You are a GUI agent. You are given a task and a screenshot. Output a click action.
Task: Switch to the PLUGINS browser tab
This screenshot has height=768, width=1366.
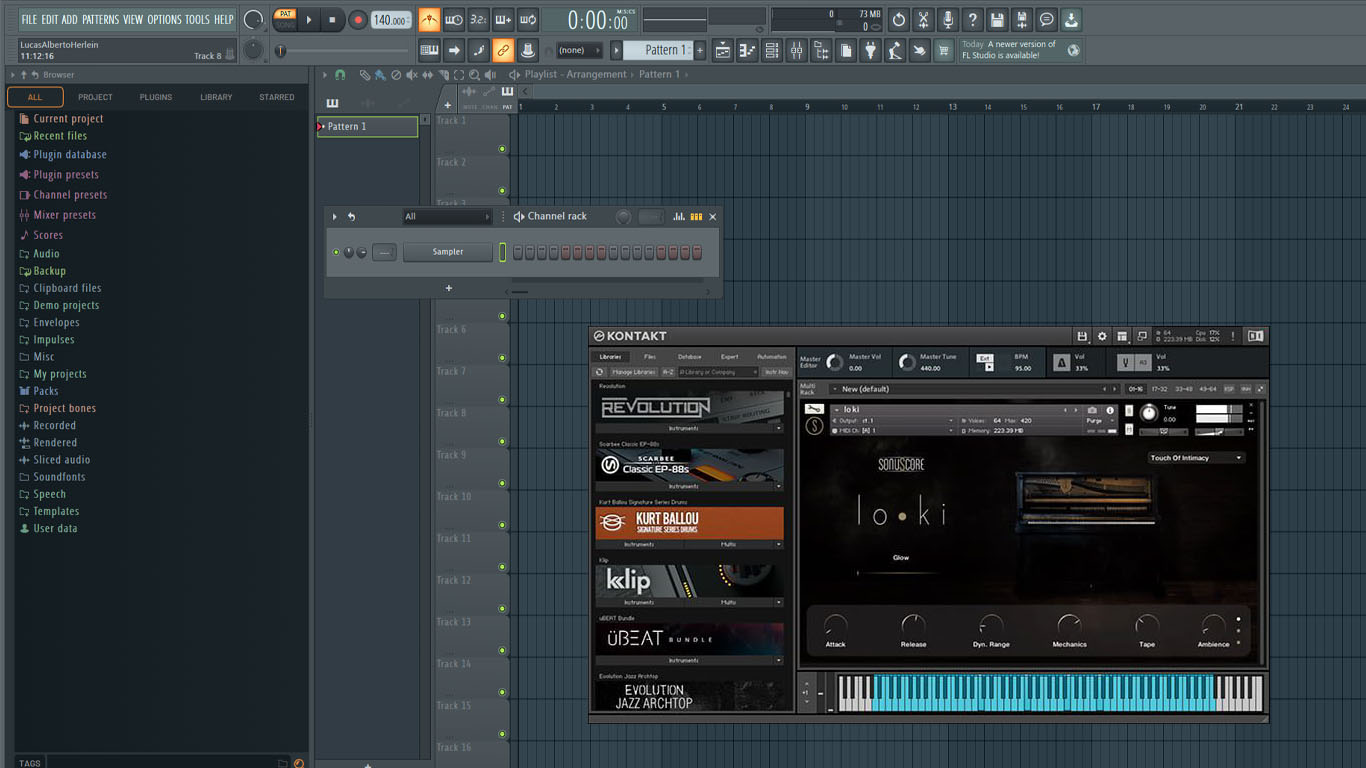click(x=156, y=97)
